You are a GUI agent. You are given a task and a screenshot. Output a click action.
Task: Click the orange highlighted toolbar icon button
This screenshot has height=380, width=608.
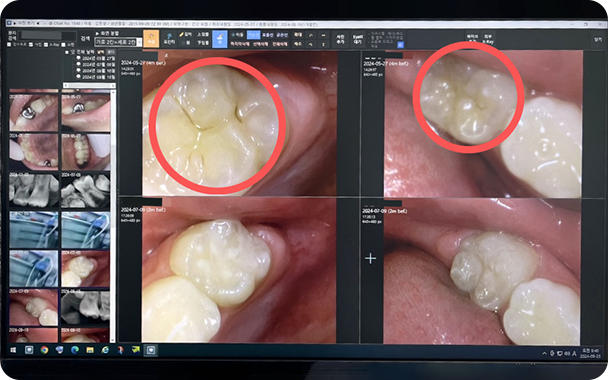(x=151, y=39)
